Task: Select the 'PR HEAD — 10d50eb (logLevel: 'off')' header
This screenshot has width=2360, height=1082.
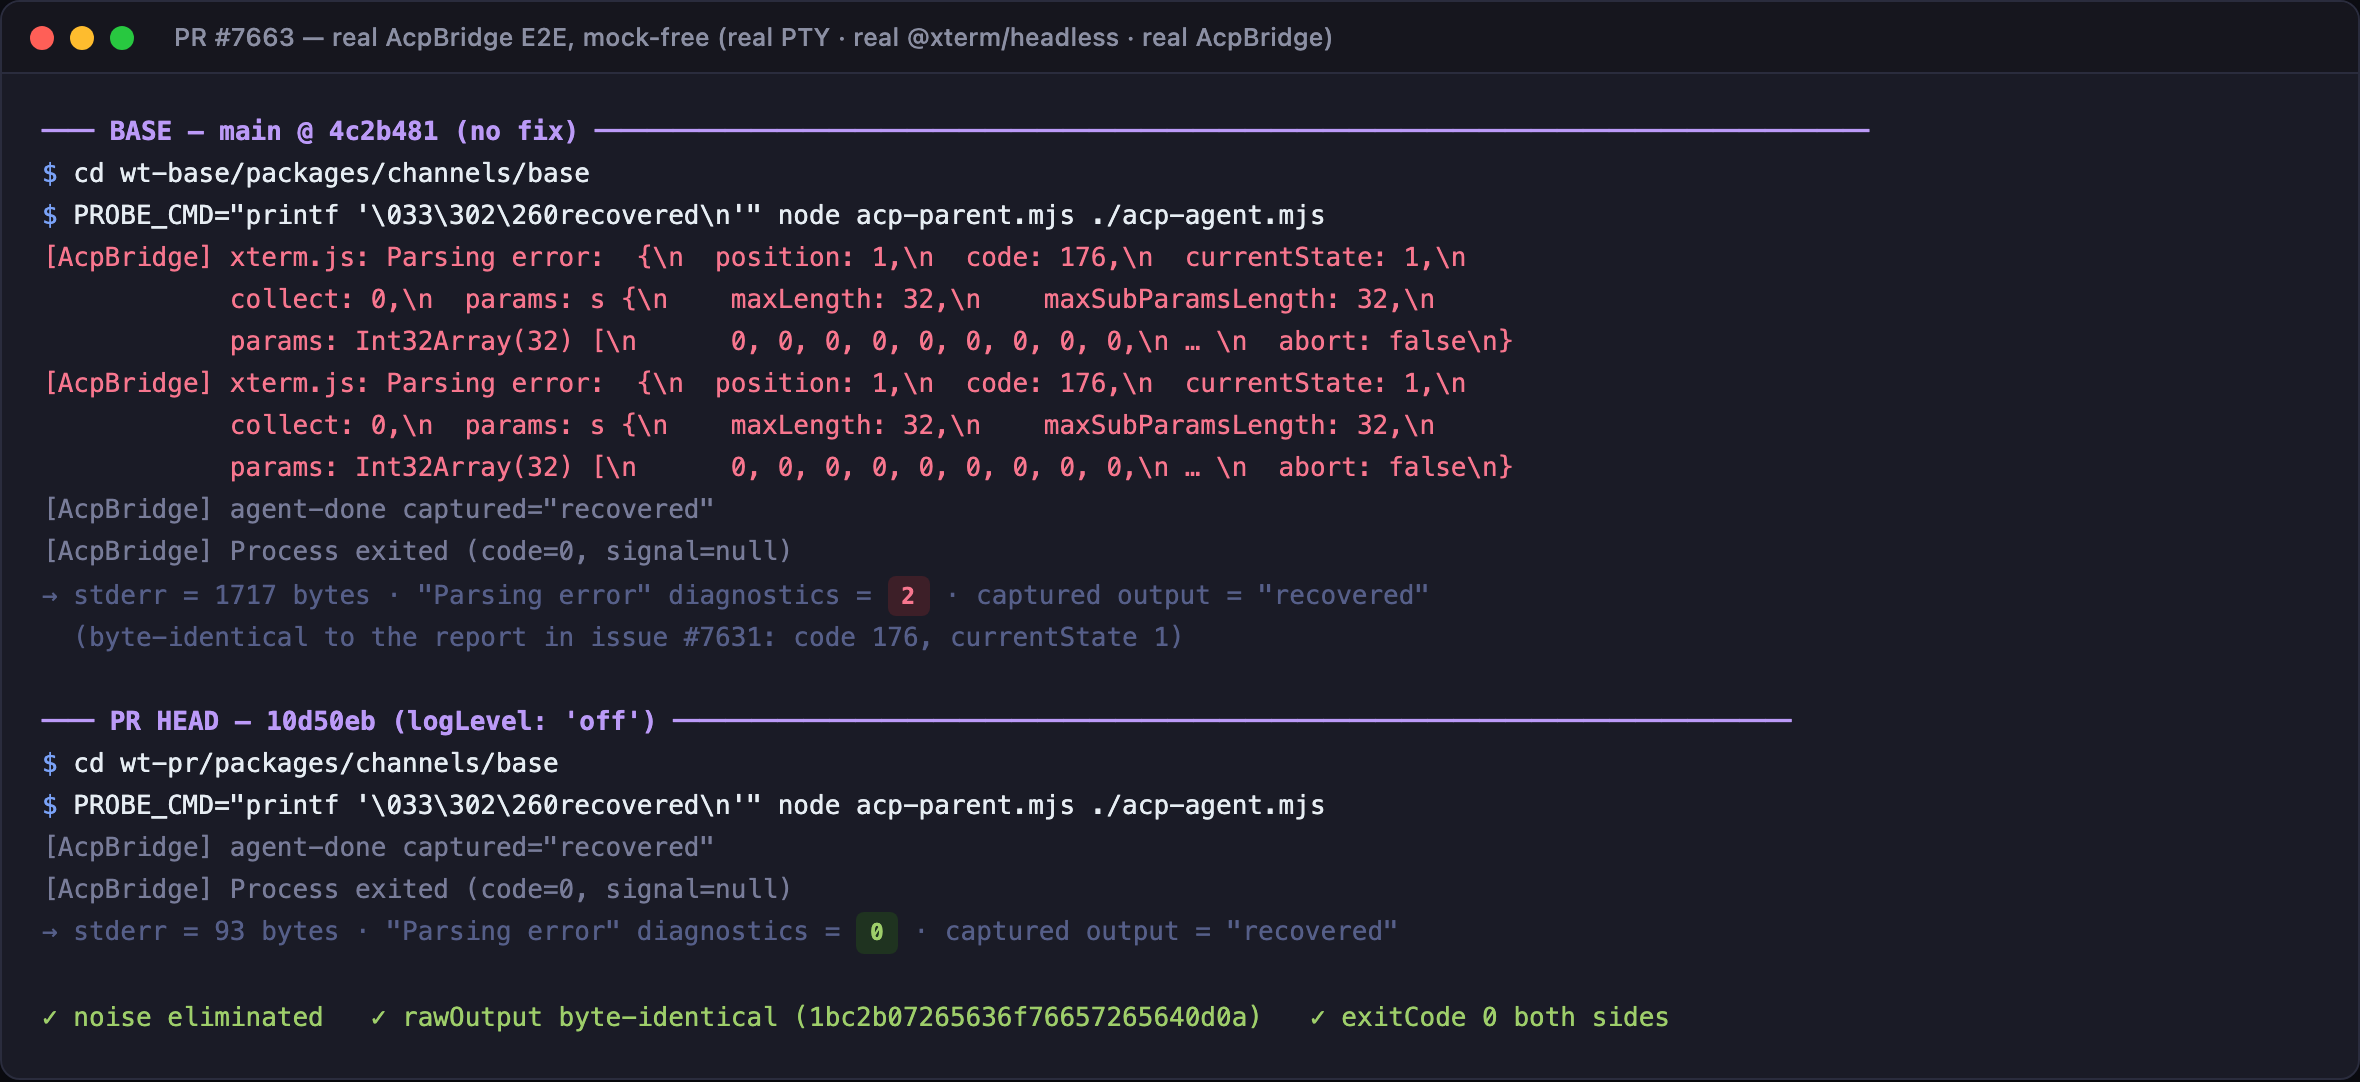Action: click(382, 721)
